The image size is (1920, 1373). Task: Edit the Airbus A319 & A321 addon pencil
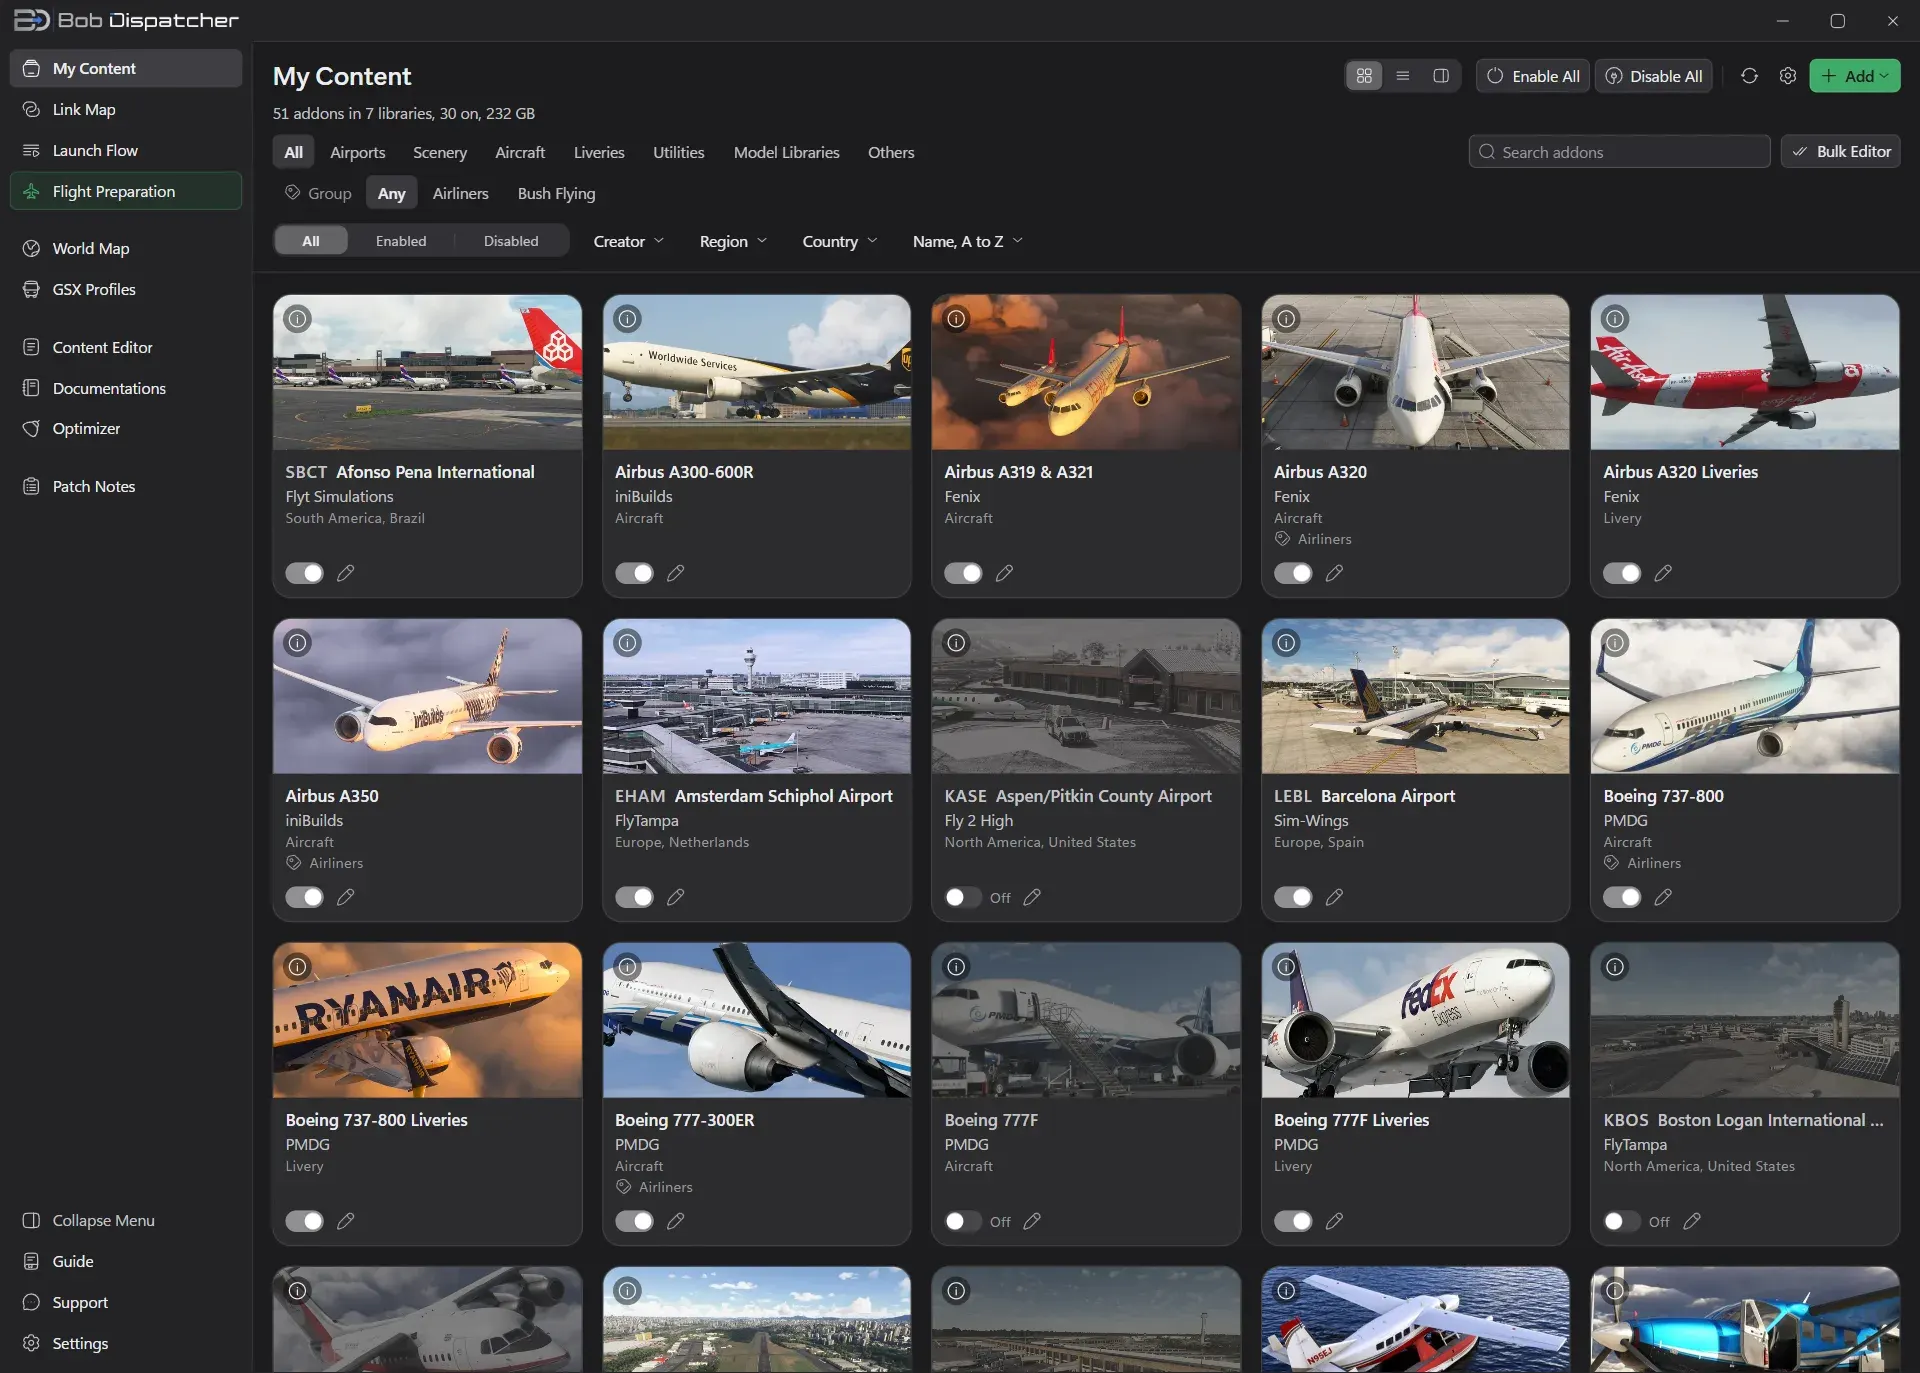coord(1004,573)
